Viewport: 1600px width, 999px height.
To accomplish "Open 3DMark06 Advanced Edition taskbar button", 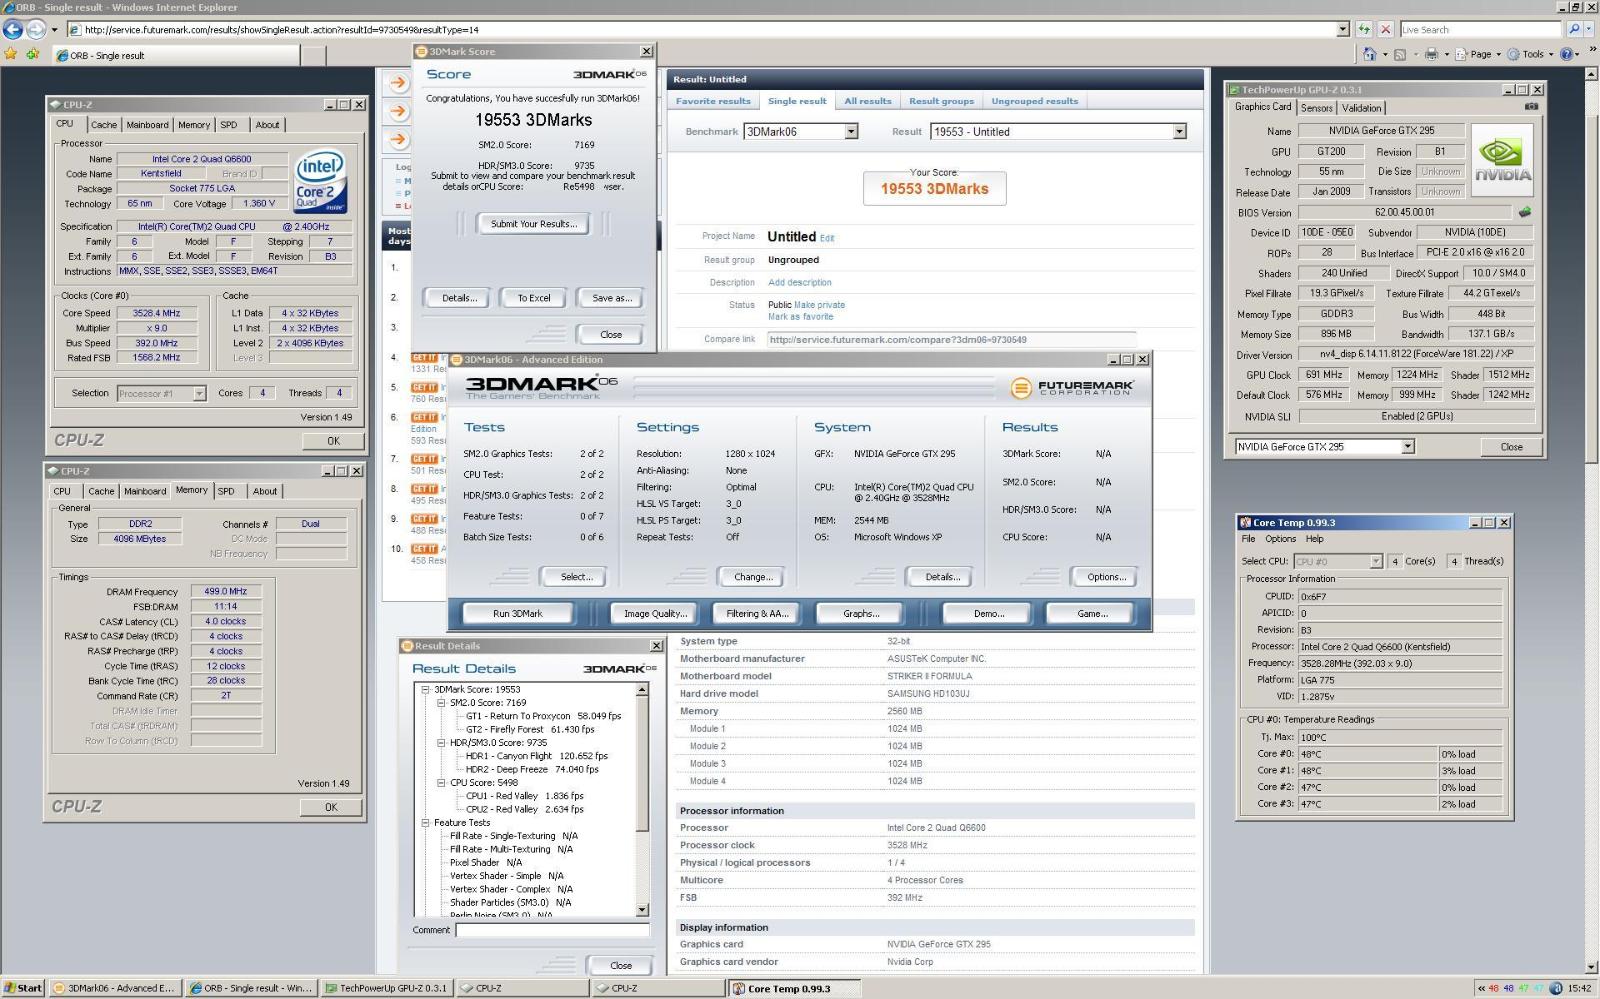I will (x=114, y=988).
